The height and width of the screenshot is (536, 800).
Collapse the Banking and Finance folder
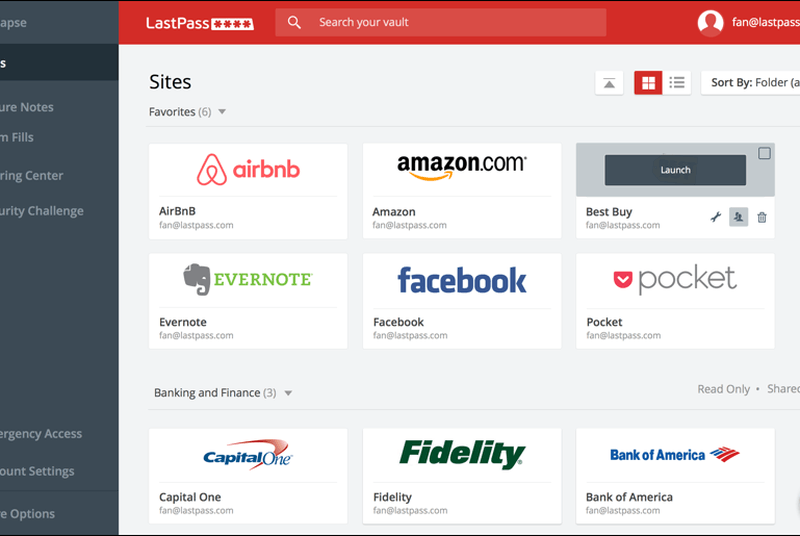pos(288,393)
